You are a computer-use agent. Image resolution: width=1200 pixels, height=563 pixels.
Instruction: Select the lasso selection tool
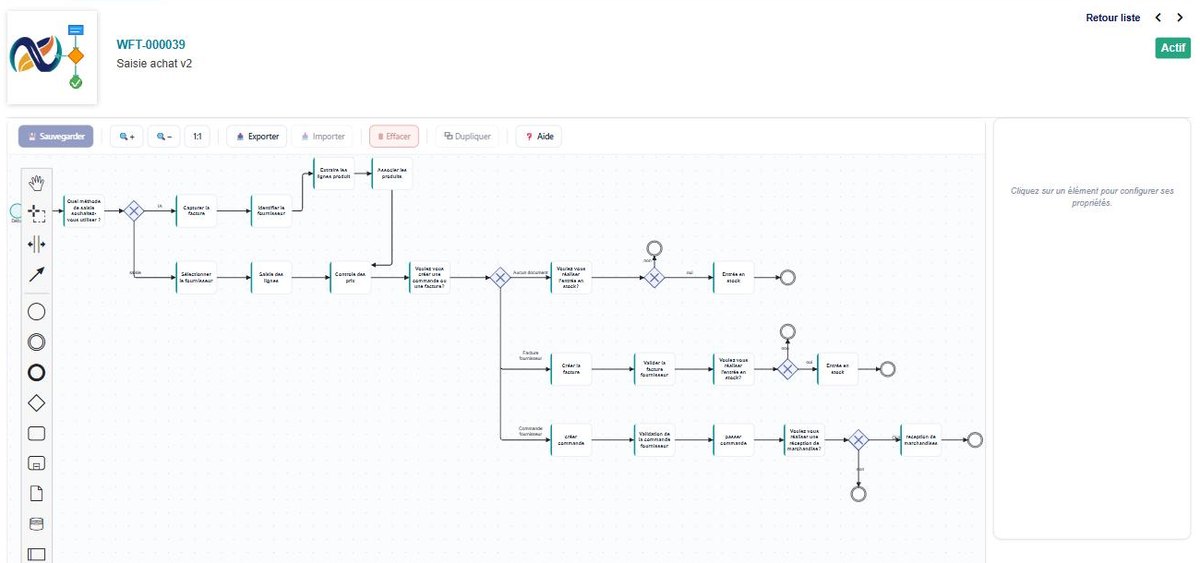pyautogui.click(x=37, y=212)
